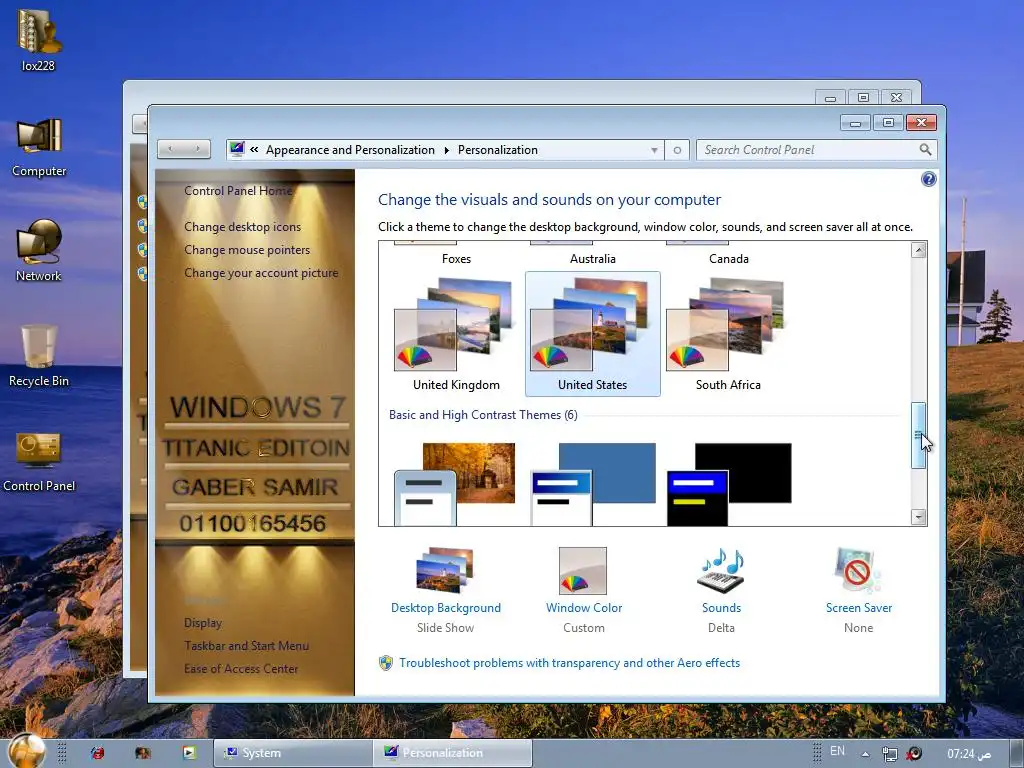
Task: Open the Screen Saver icon
Action: coord(858,570)
